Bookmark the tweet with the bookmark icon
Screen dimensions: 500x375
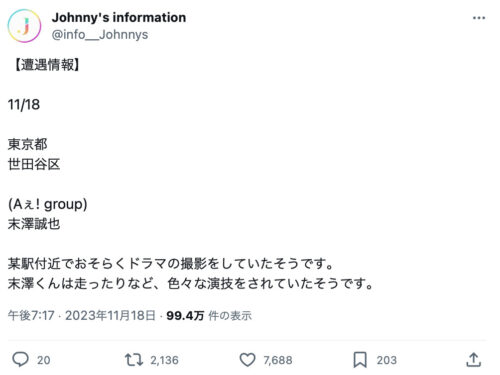pyautogui.click(x=360, y=360)
